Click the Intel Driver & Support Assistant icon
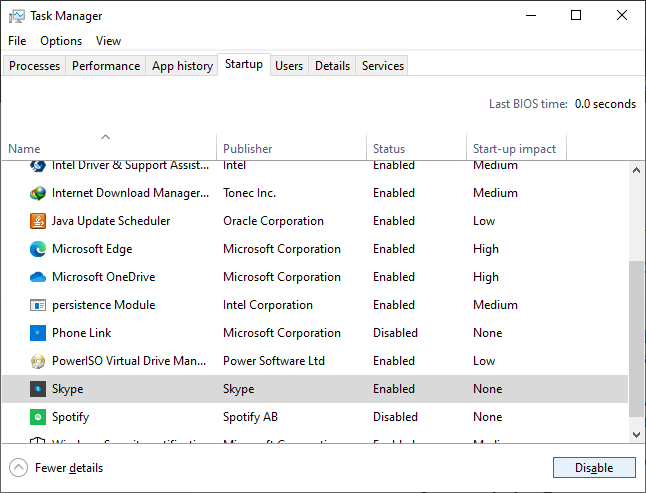The width and height of the screenshot is (646, 493). [38, 166]
